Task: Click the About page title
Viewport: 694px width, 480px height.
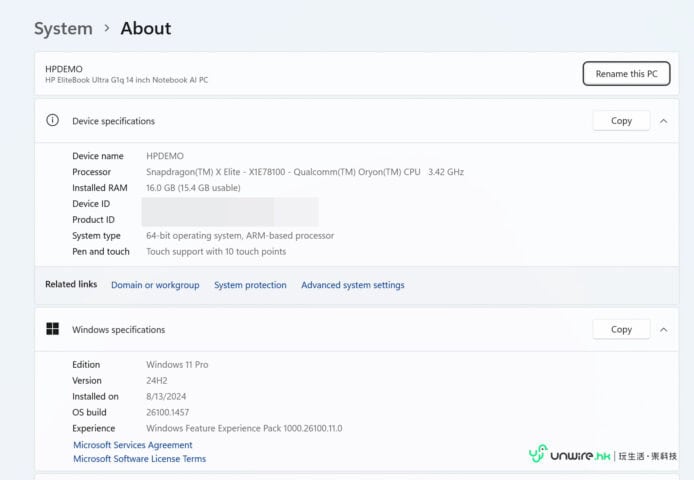Action: tap(146, 29)
